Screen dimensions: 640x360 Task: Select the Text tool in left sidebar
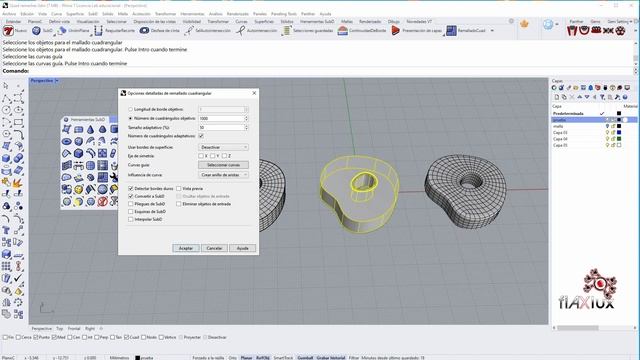click(x=6, y=231)
